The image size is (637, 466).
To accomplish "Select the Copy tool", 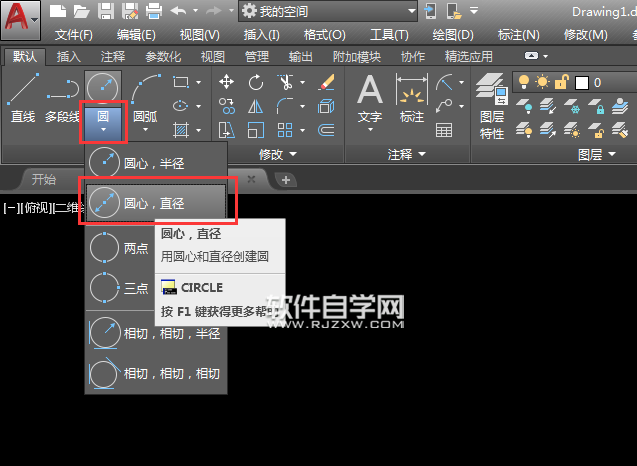I will (x=226, y=106).
